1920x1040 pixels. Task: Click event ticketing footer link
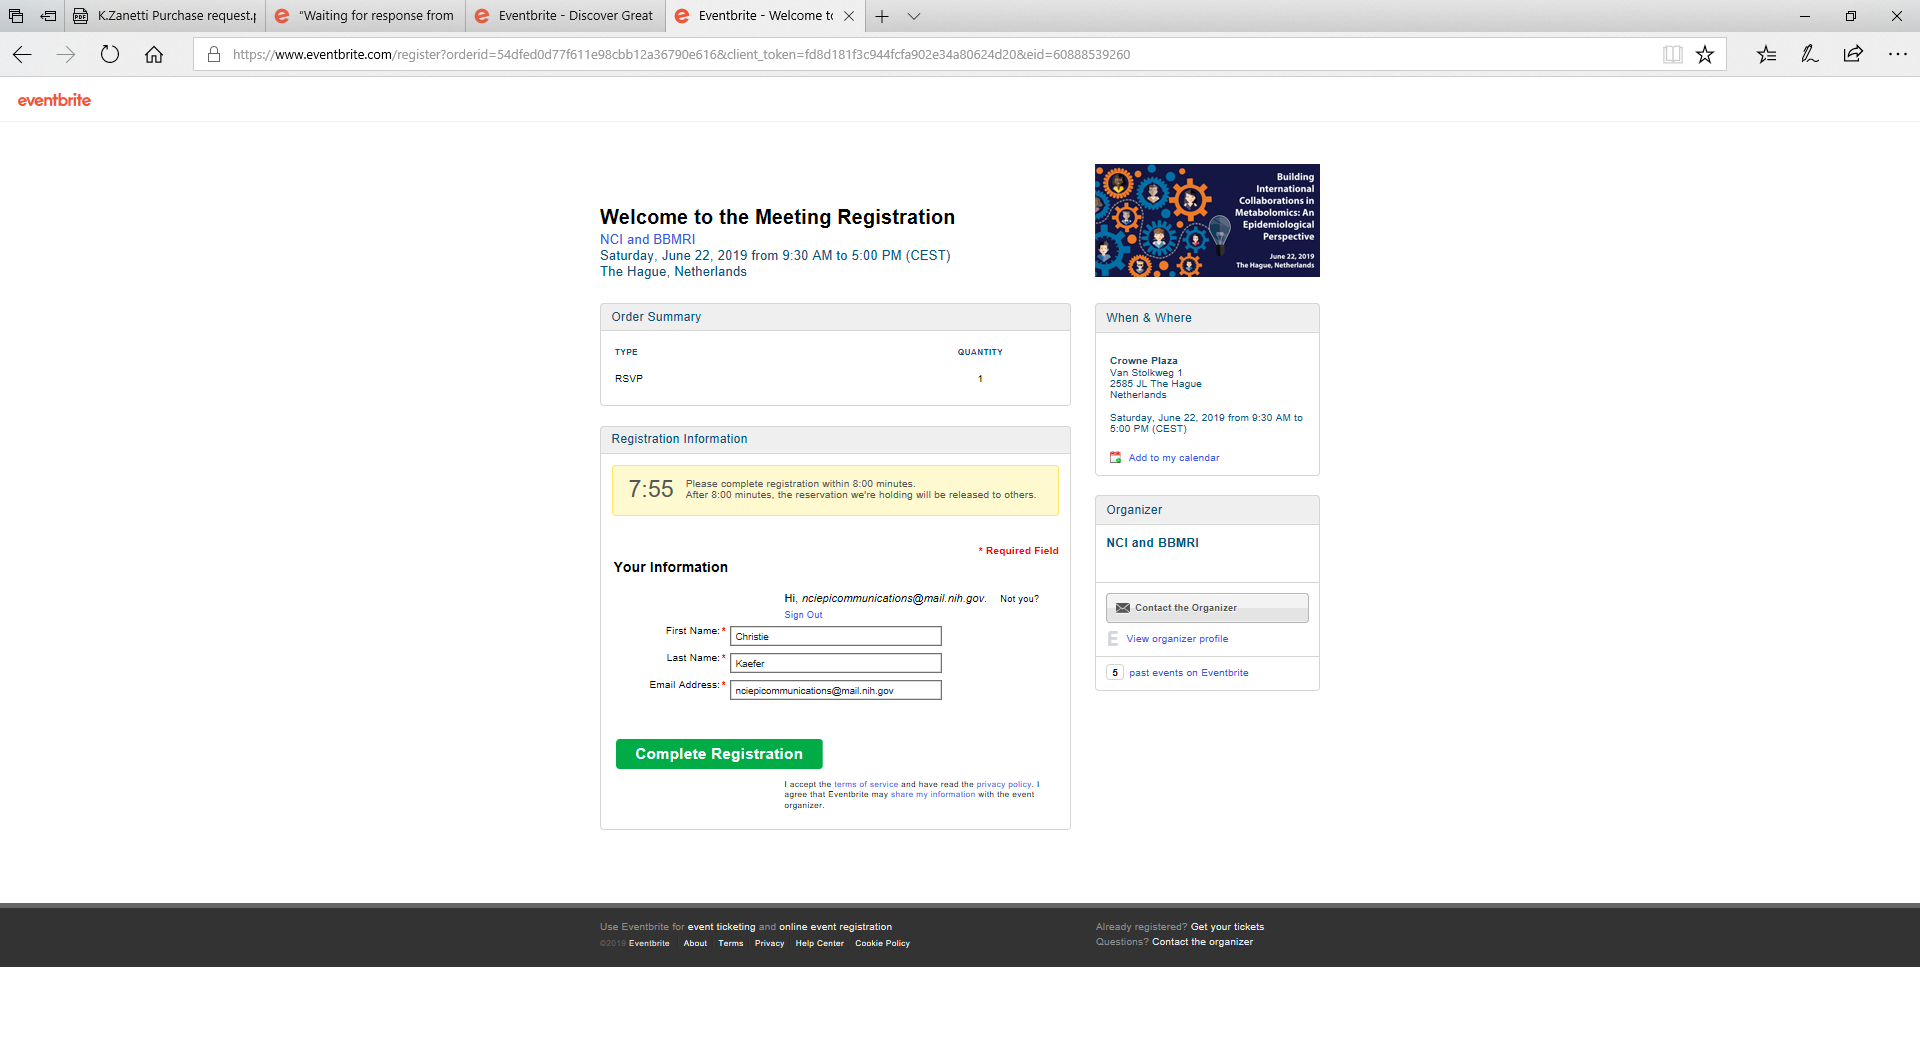point(721,927)
